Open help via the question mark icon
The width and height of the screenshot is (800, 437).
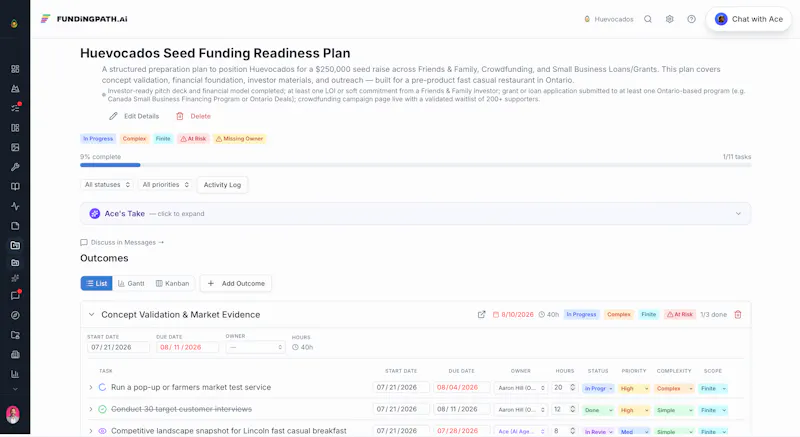coord(691,19)
